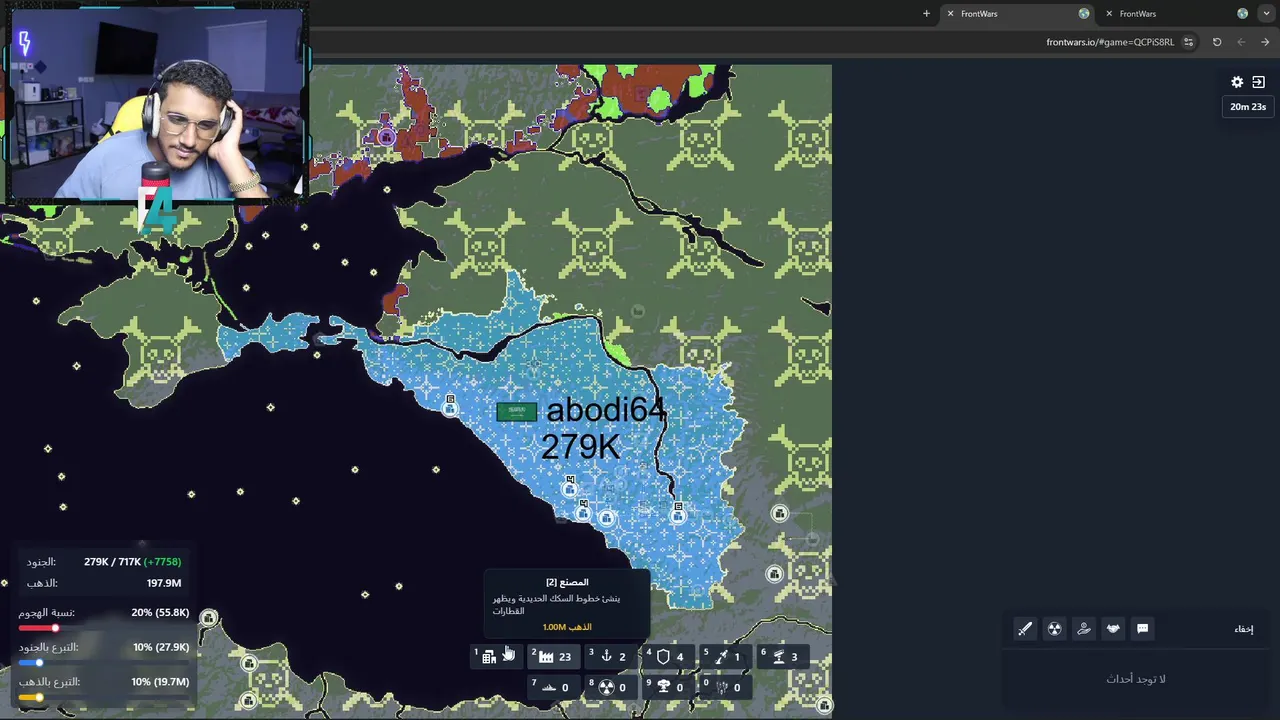Select the atom bomb slot numbered 8

pos(611,687)
